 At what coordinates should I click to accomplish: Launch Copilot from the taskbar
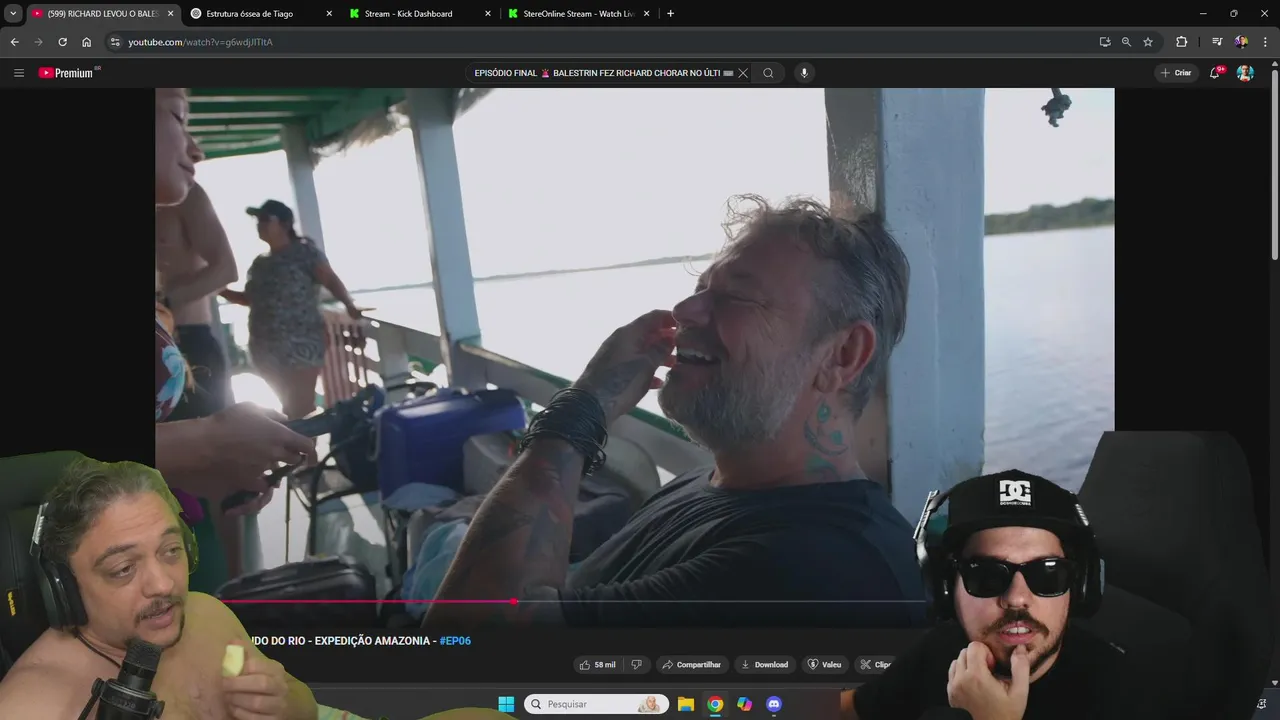[744, 704]
